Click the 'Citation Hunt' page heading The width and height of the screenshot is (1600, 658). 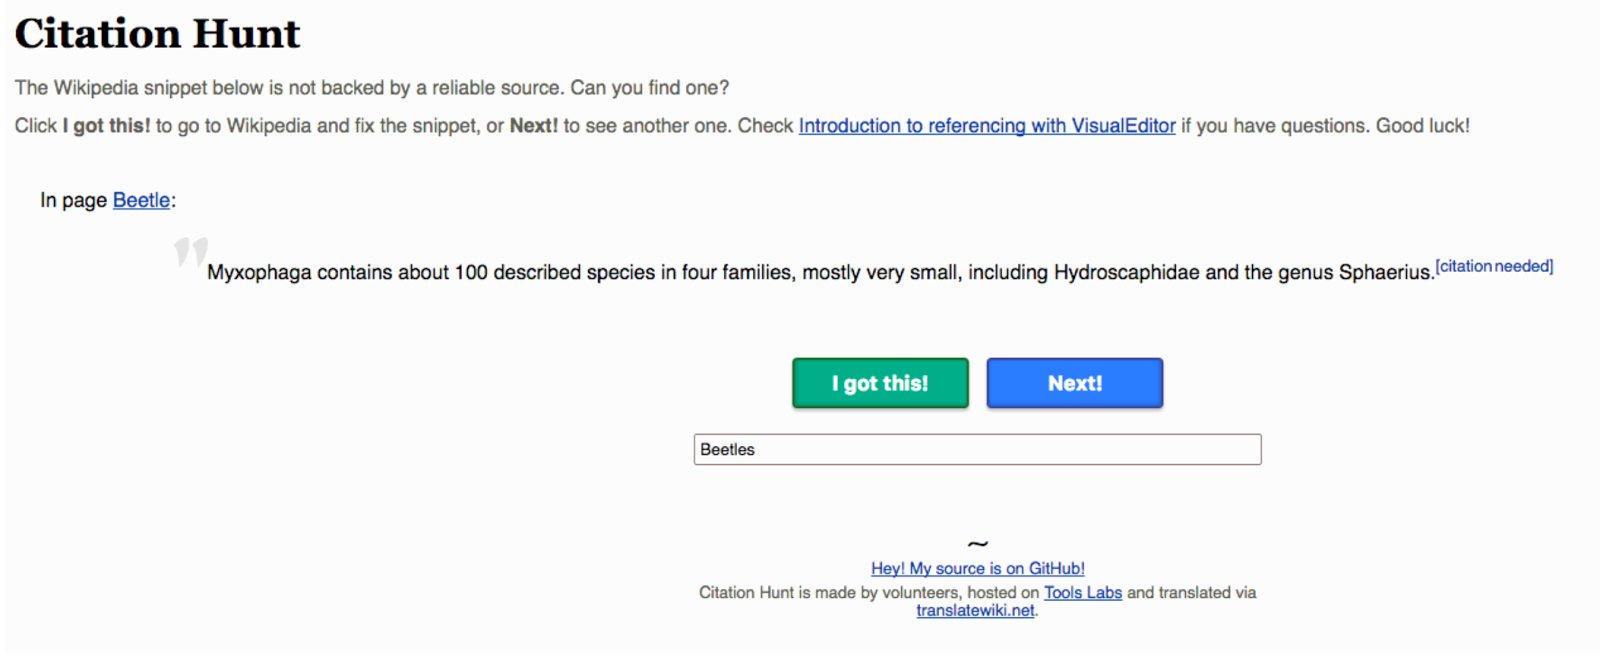click(157, 34)
